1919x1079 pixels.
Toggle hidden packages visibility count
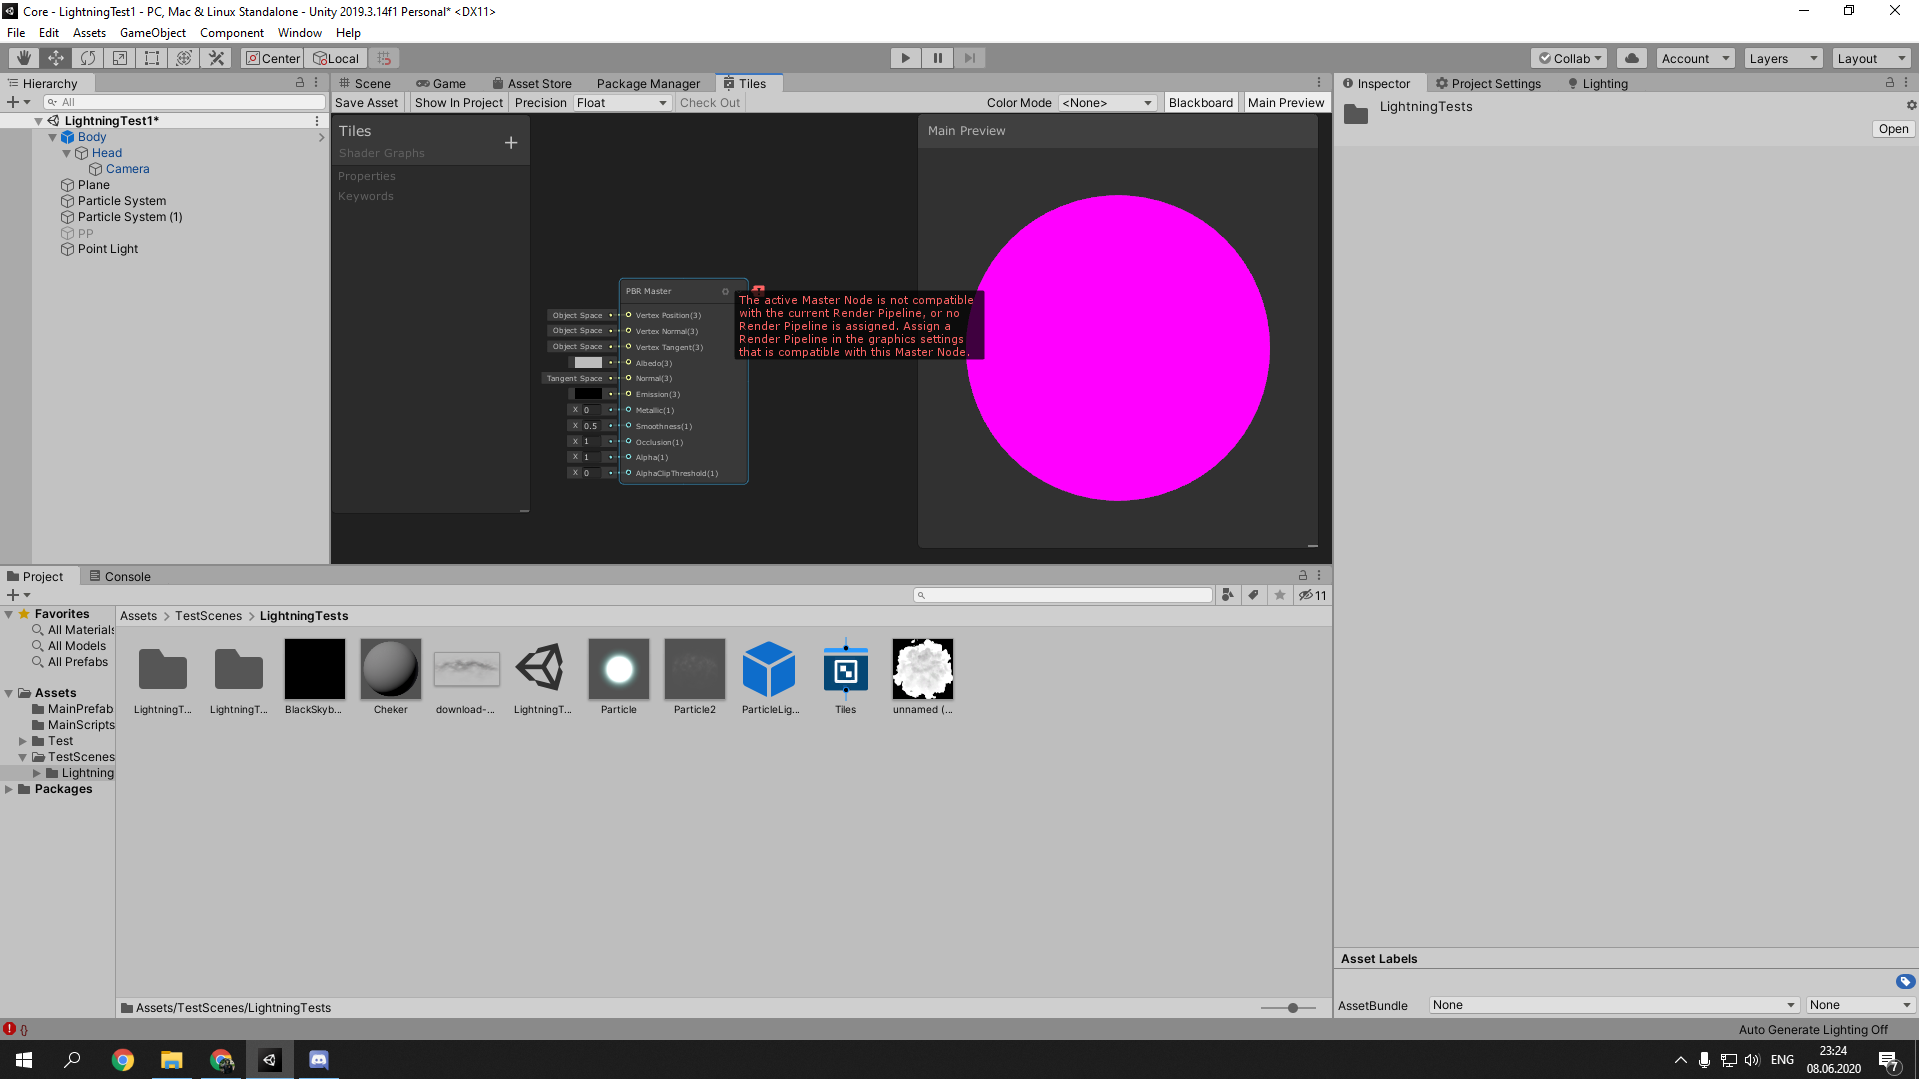pos(1313,595)
